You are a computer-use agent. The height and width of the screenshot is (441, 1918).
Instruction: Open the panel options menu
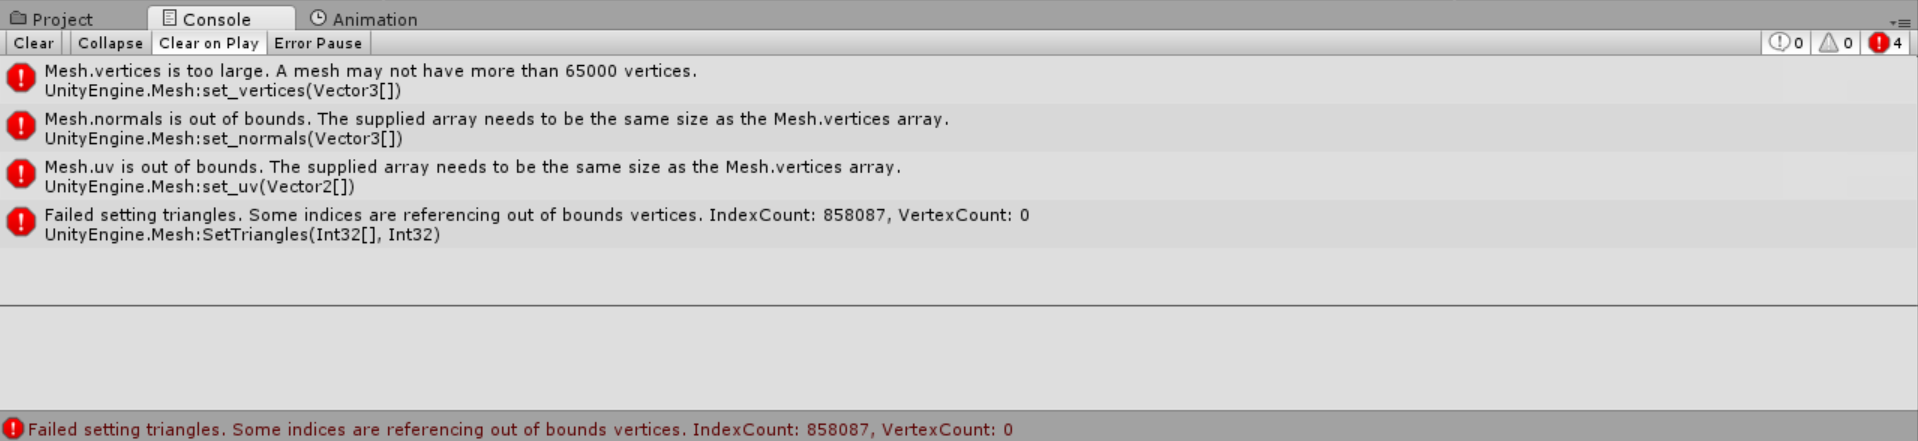1900,22
